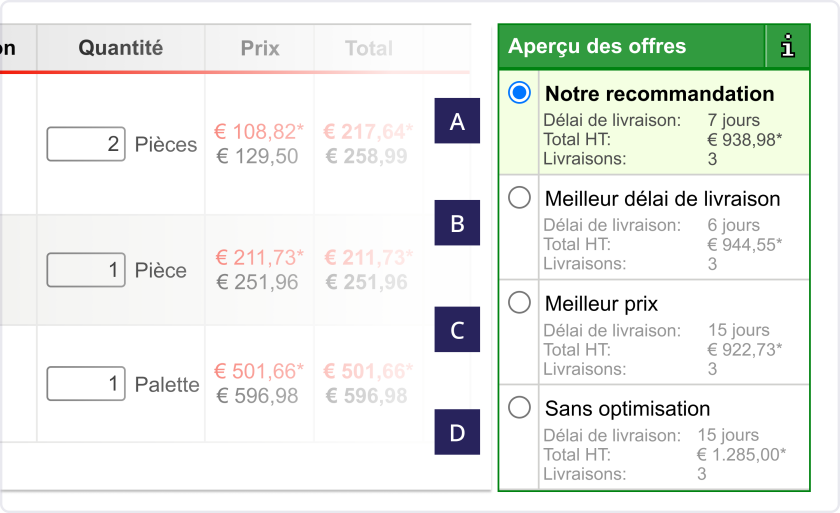Click the Total column header
The height and width of the screenshot is (513, 840).
(369, 48)
